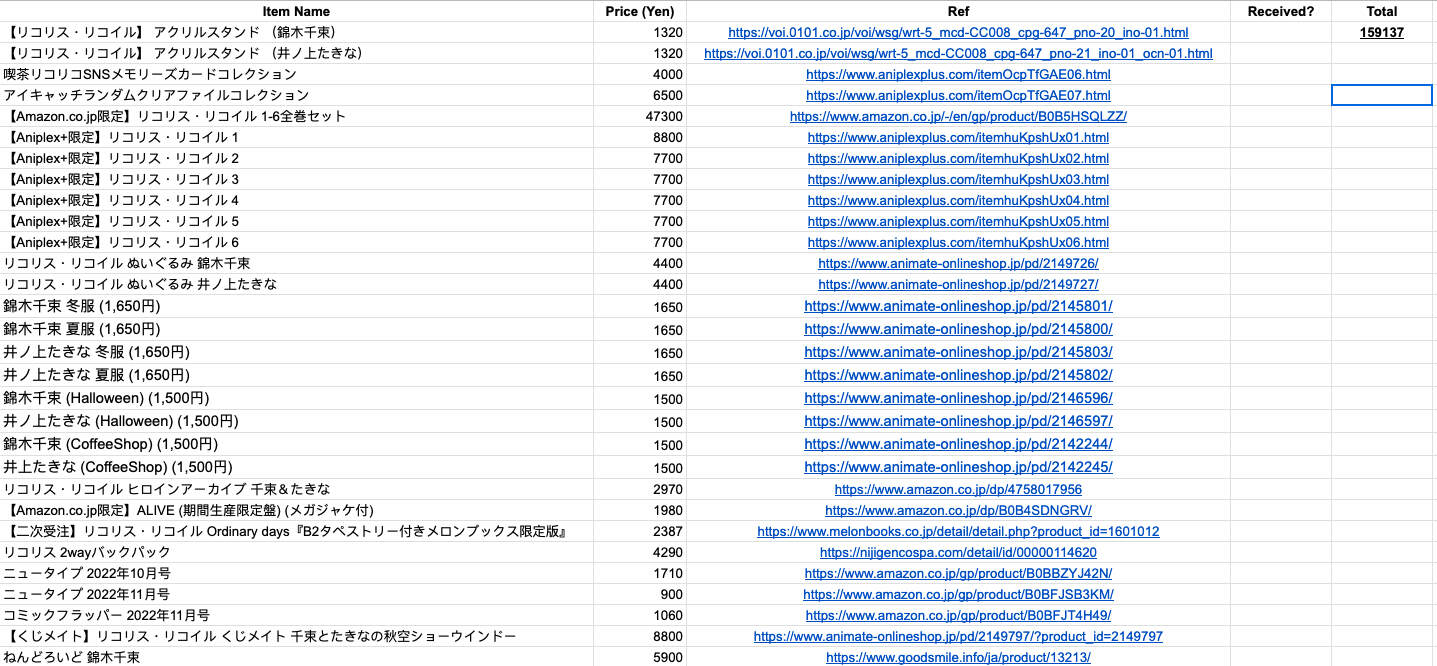Select ねんどろいど 錦木千束 cell
This screenshot has height=666, width=1437.
click(x=296, y=658)
